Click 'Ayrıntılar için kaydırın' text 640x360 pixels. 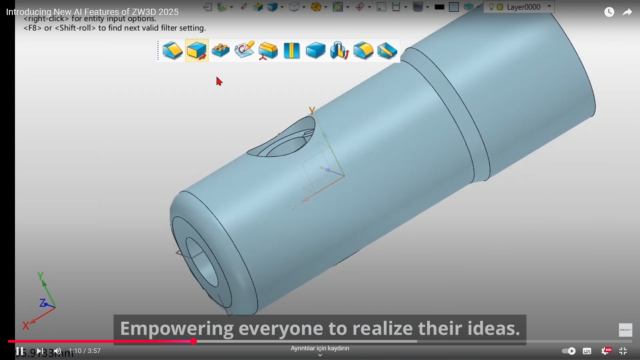(x=320, y=348)
